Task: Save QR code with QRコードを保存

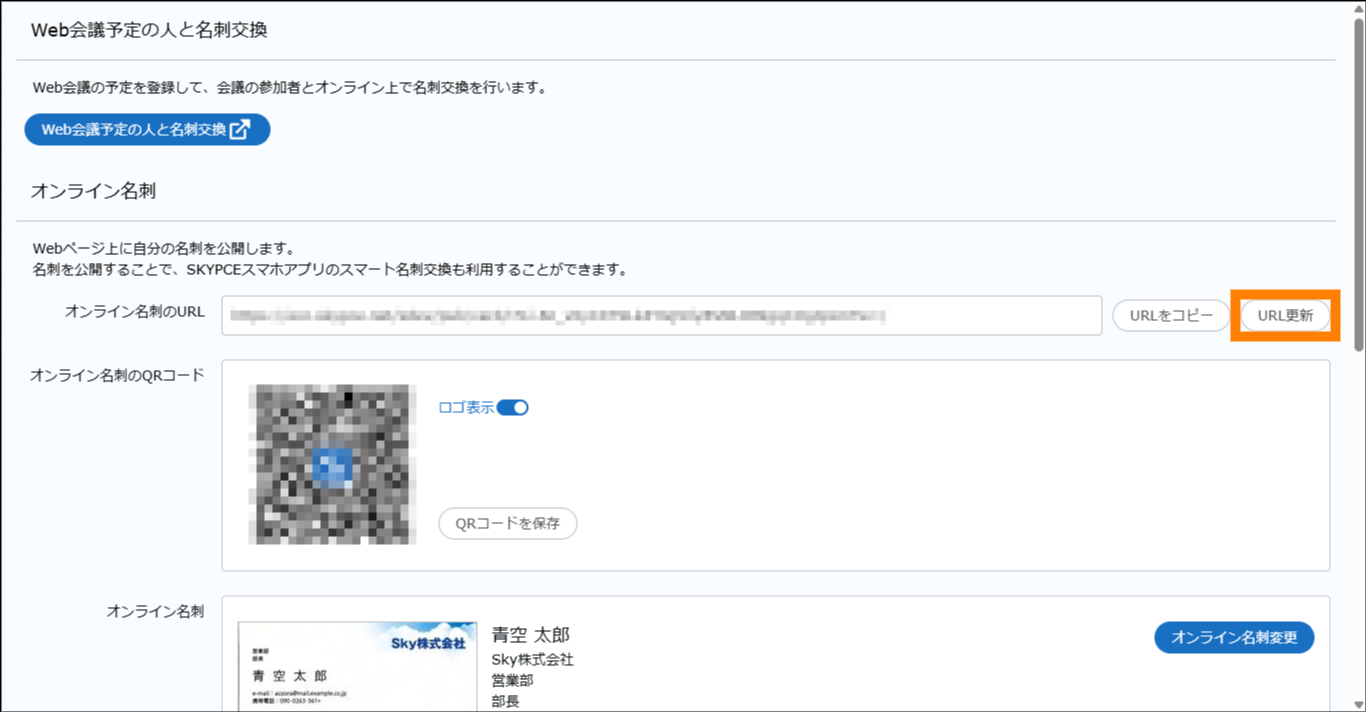Action: pyautogui.click(x=508, y=523)
